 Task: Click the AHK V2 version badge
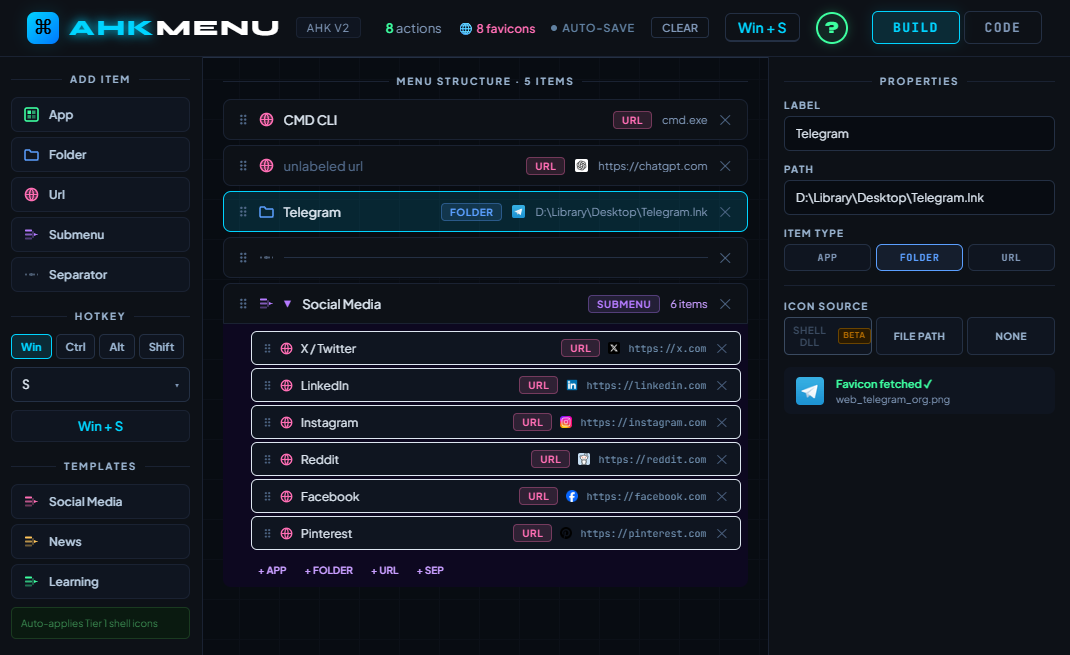(x=328, y=28)
